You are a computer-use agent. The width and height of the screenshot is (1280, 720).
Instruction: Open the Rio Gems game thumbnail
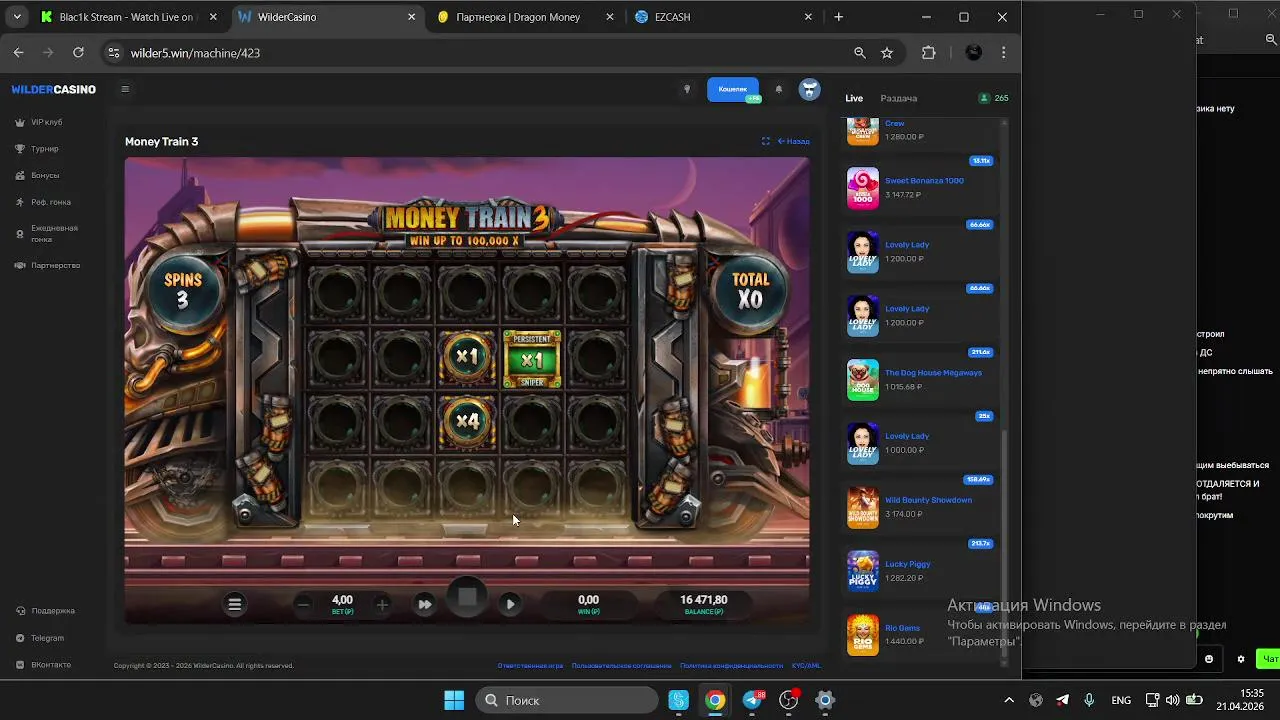coord(863,635)
